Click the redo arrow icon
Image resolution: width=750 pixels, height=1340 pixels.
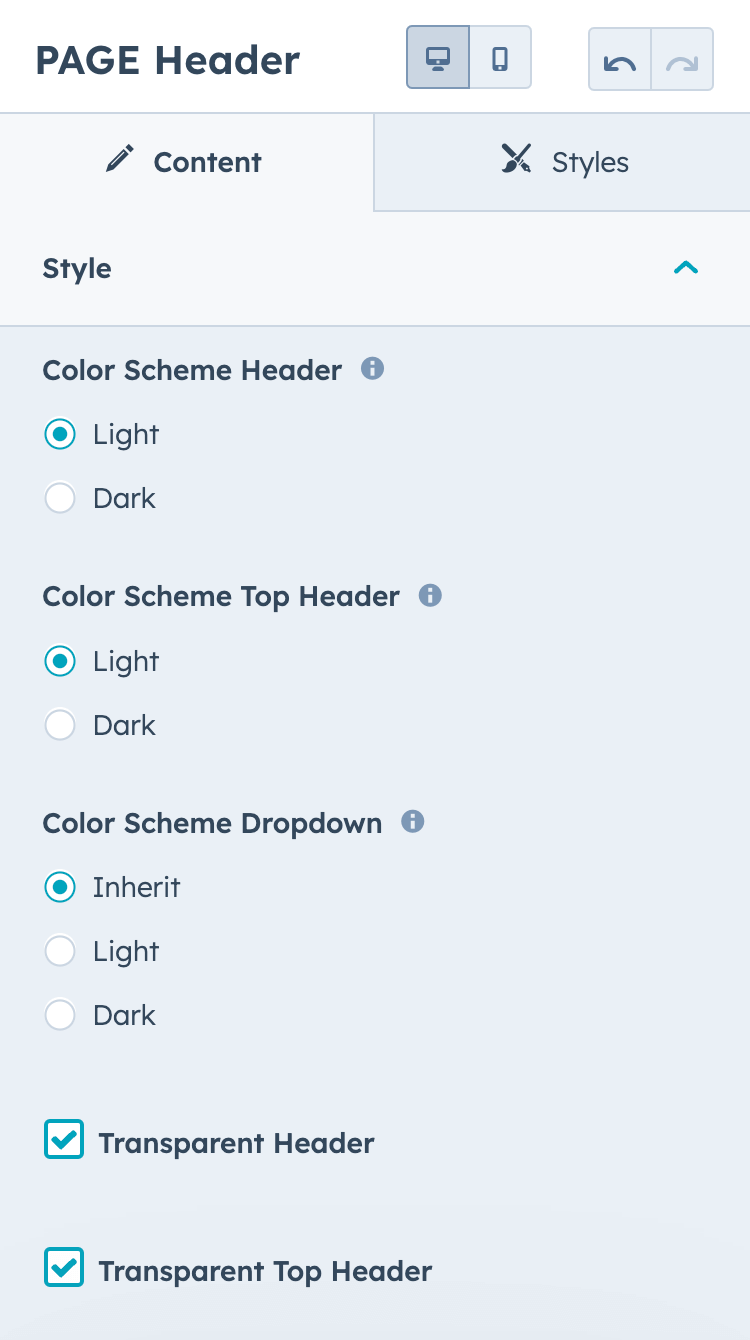tap(682, 61)
